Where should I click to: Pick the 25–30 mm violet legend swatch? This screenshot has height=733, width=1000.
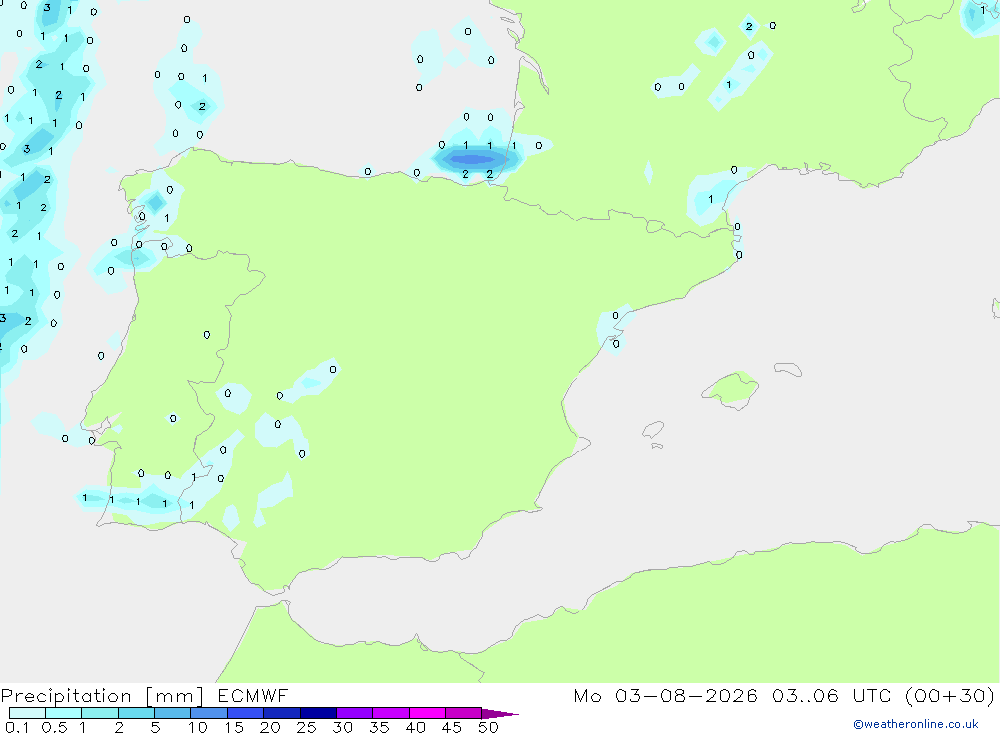tap(318, 713)
